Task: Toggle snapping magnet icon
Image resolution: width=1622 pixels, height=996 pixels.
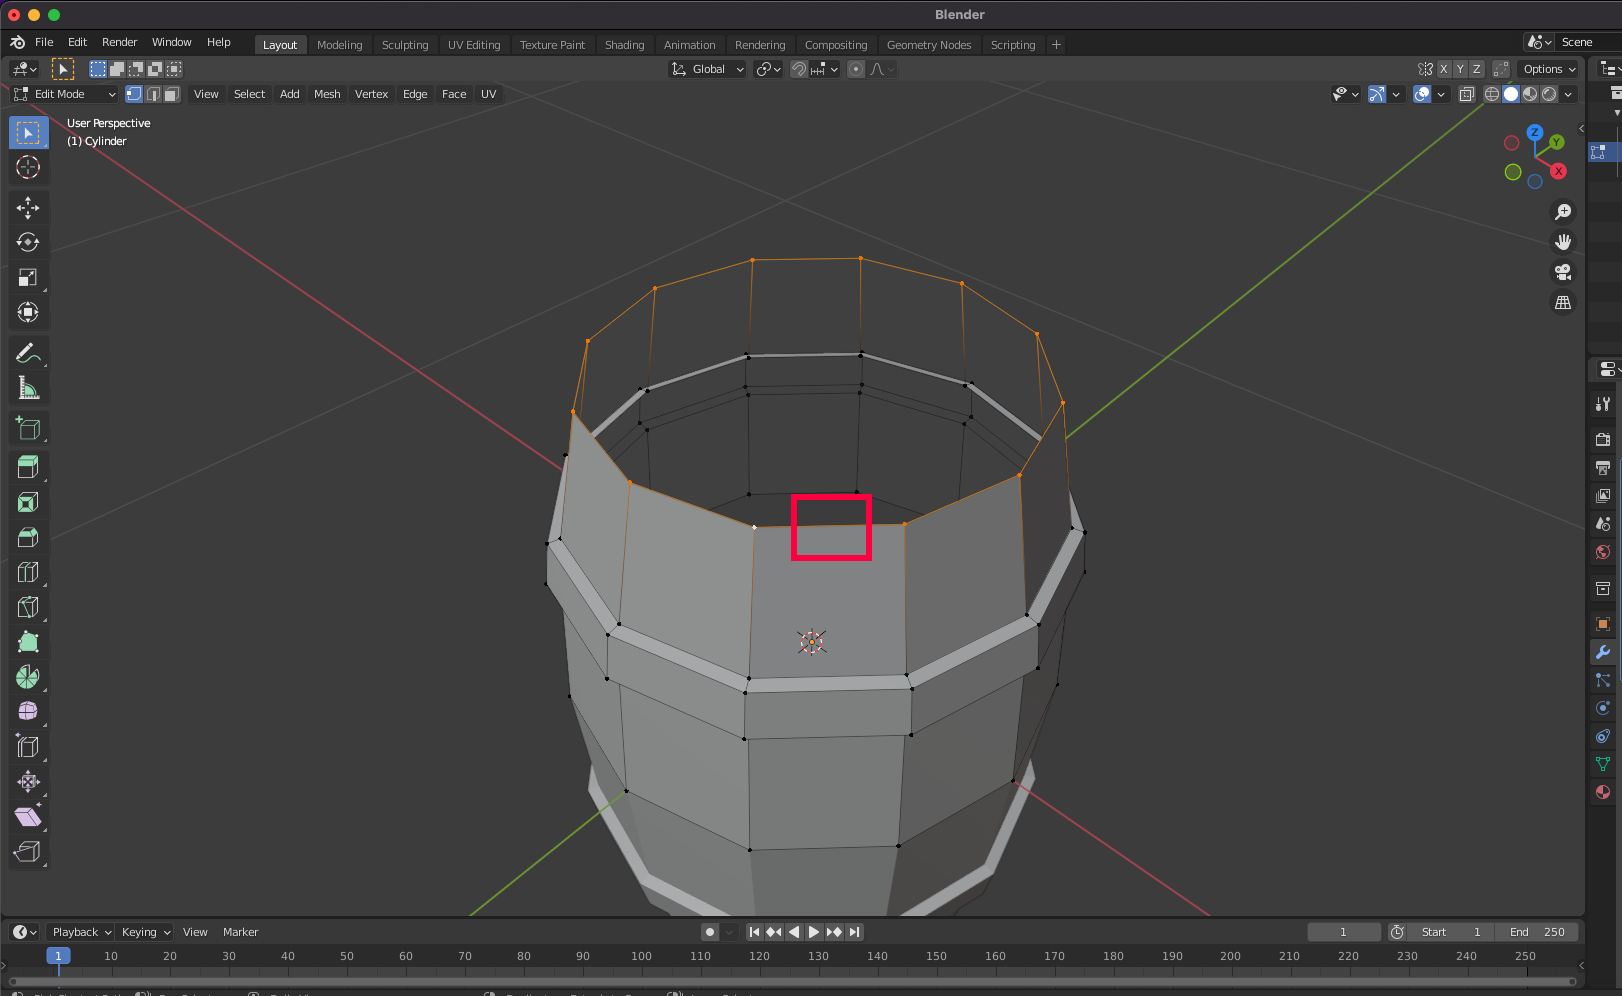Action: [799, 69]
